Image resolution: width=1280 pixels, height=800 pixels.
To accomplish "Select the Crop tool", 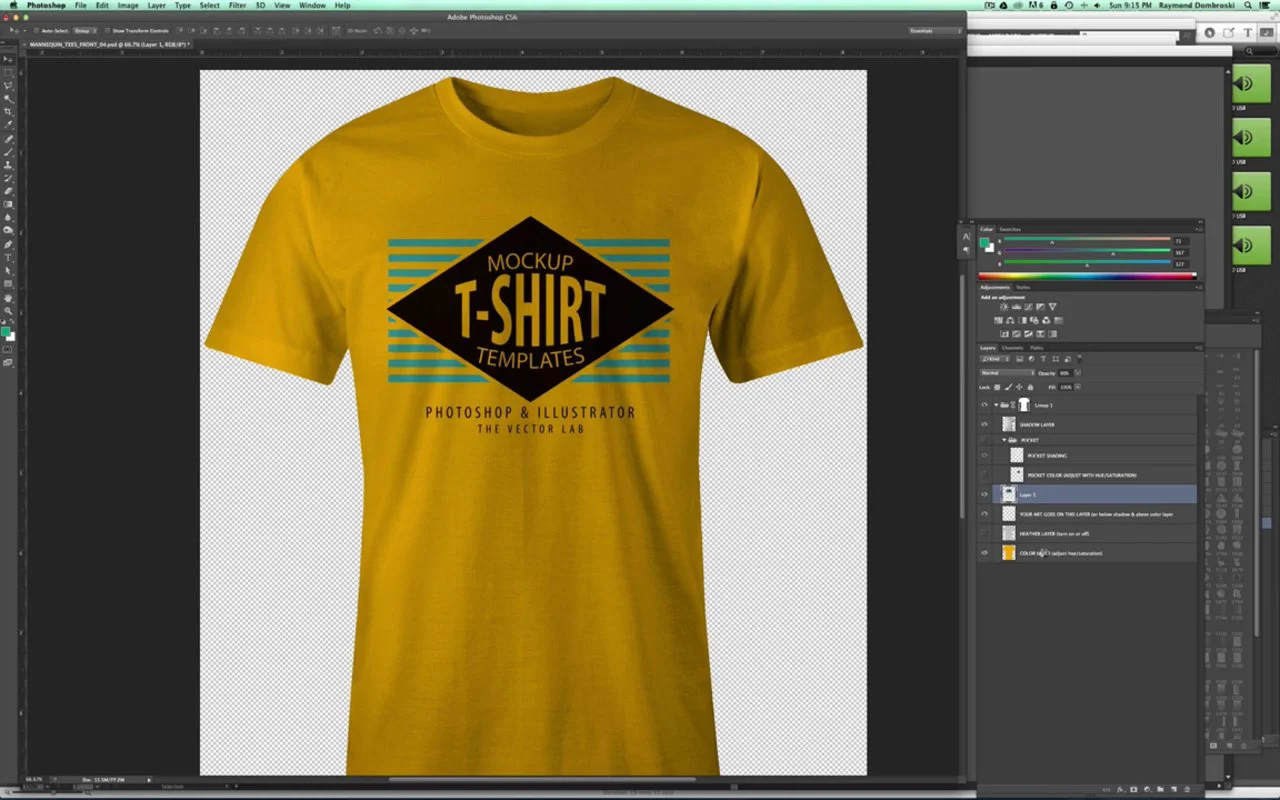I will tap(8, 112).
